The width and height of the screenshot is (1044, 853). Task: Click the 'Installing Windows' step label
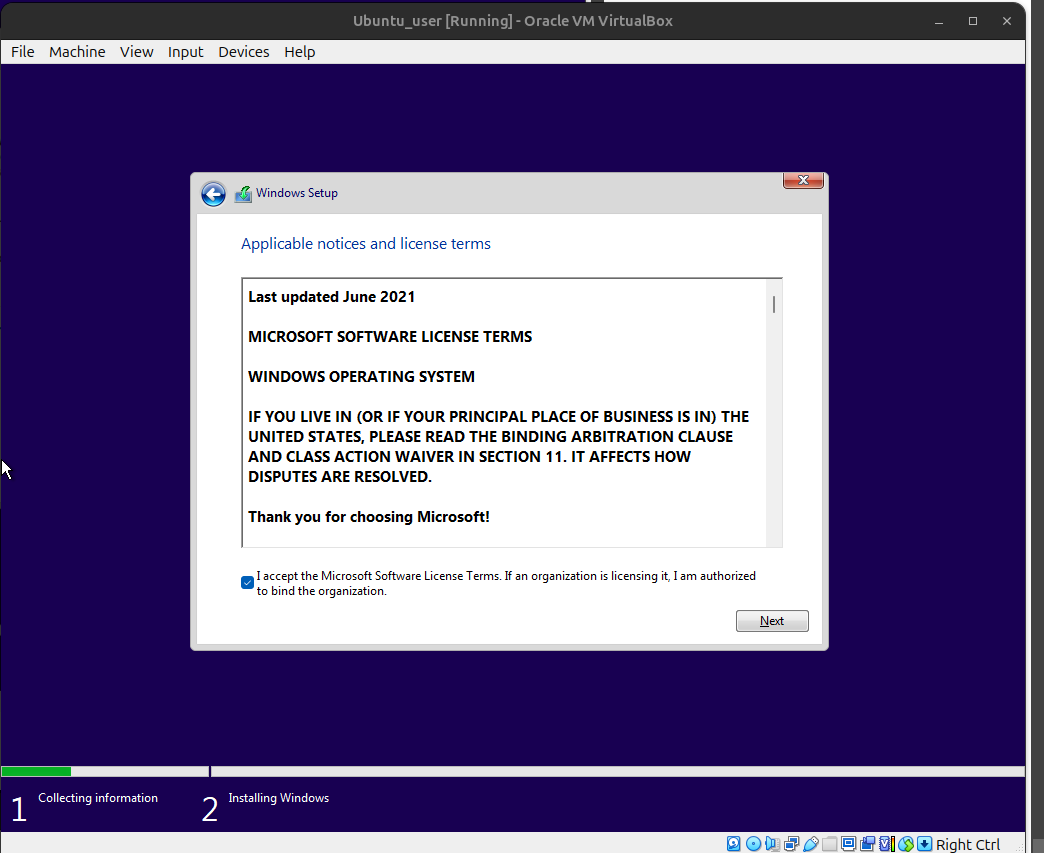click(x=278, y=798)
